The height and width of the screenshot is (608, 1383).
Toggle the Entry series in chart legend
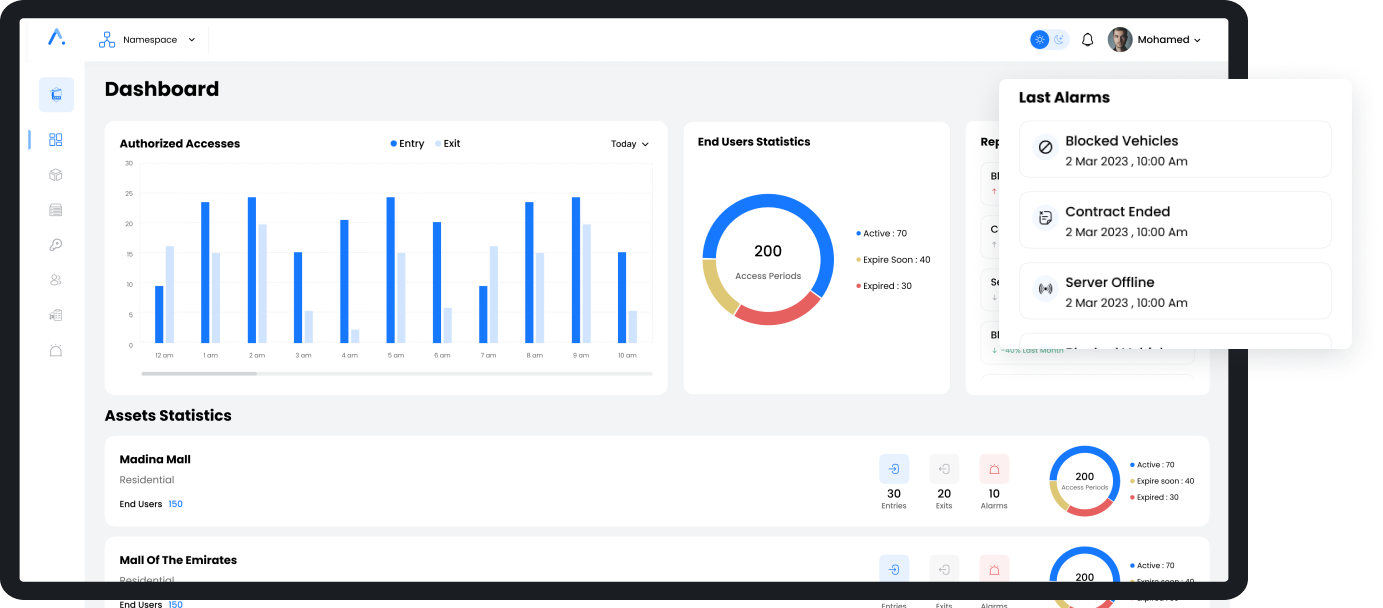tap(408, 144)
